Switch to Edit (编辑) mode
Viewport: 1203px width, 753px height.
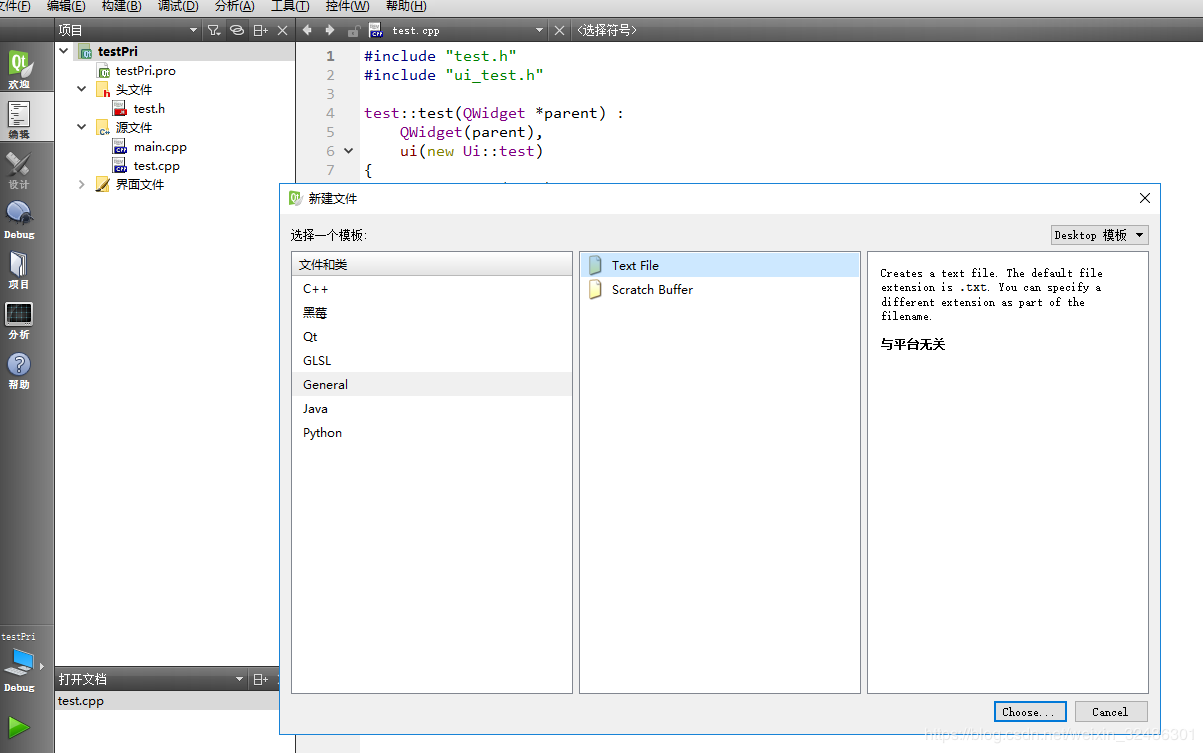coord(19,119)
